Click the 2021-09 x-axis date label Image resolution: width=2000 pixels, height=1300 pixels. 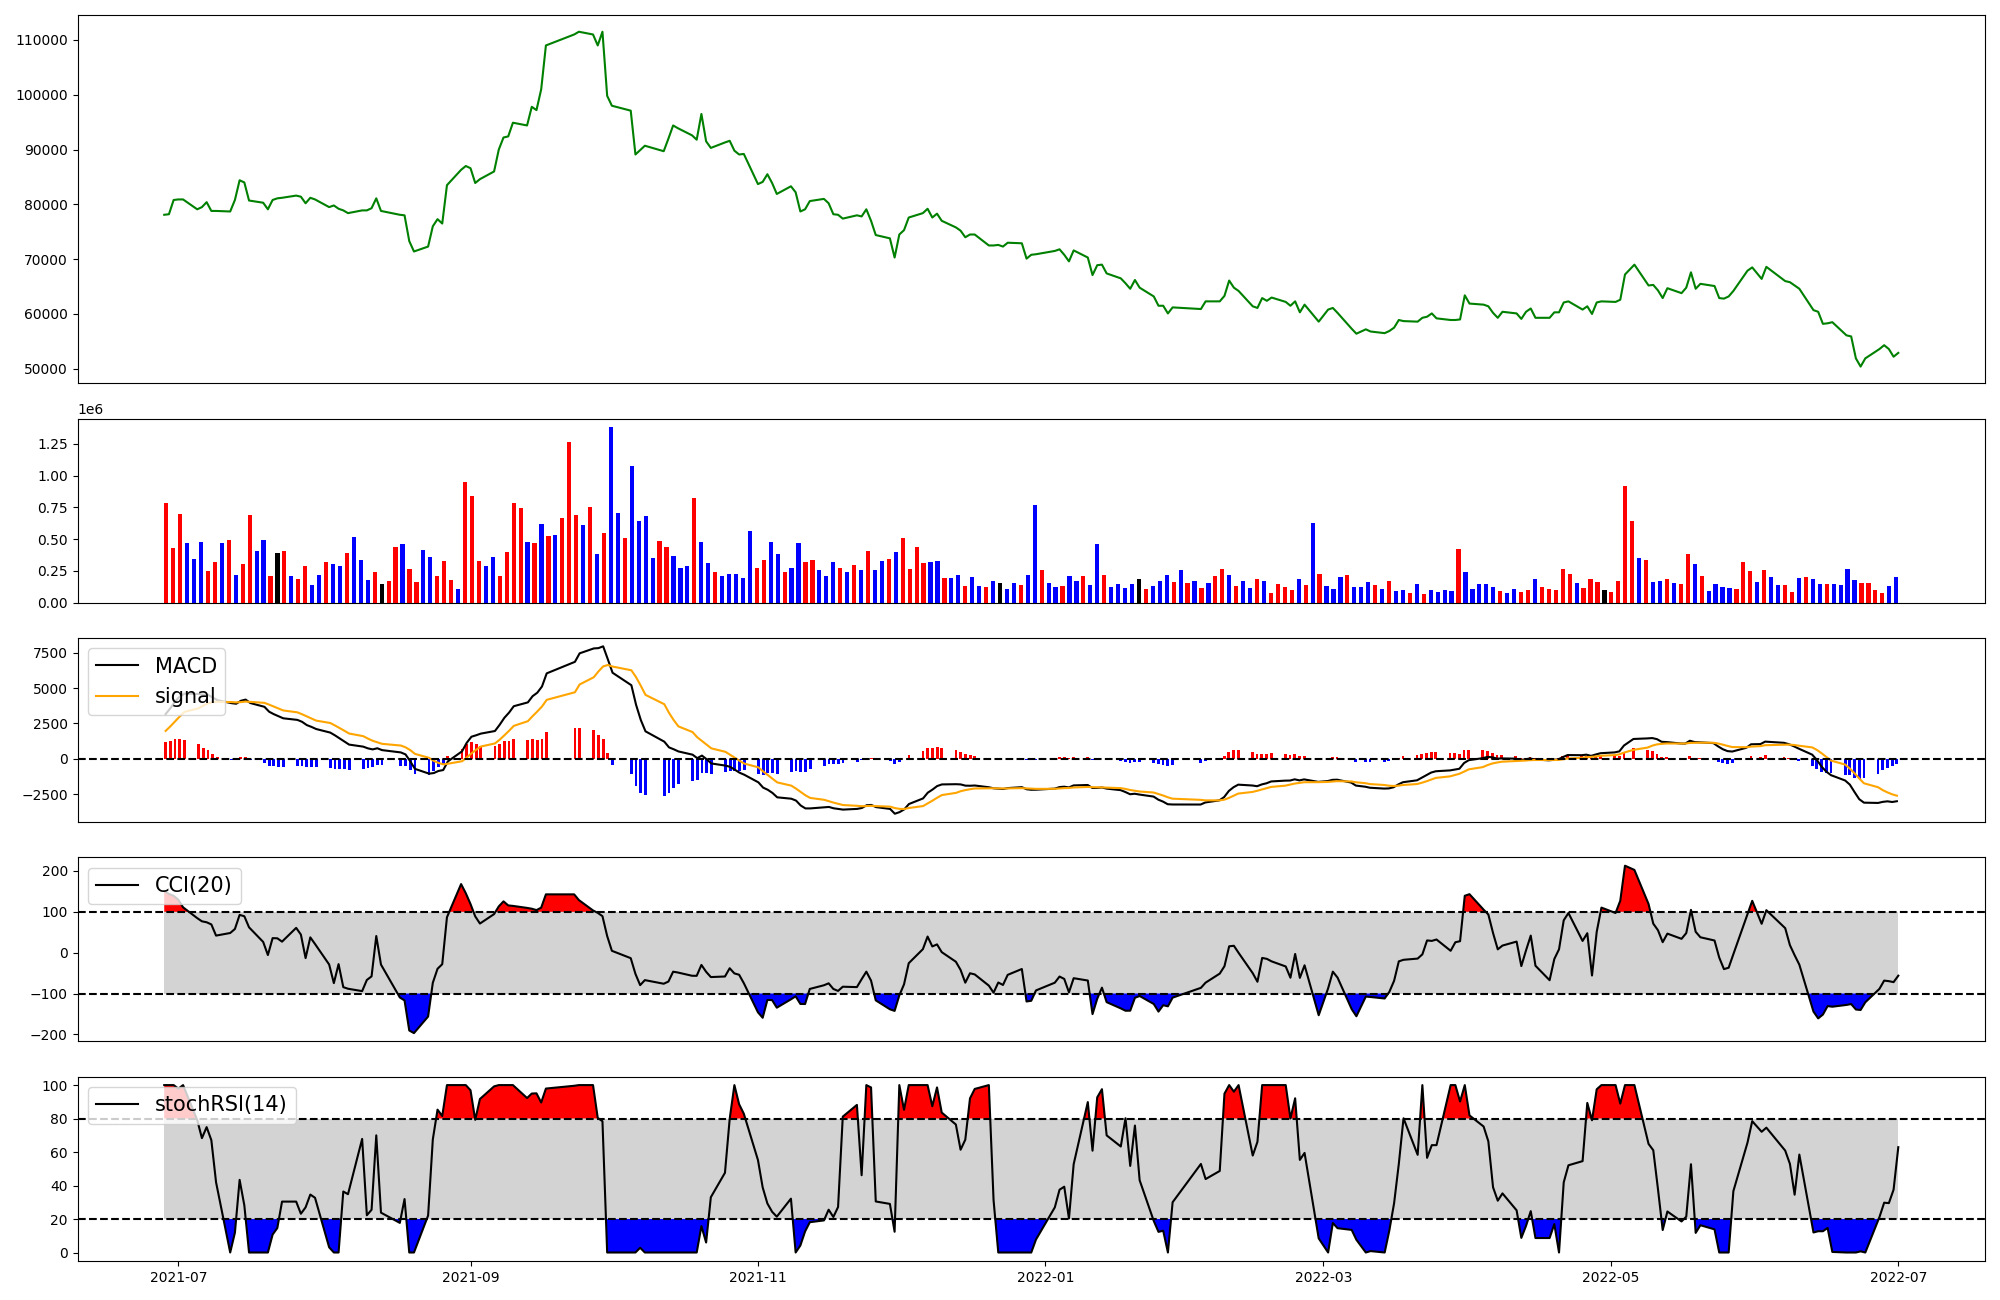point(470,1277)
